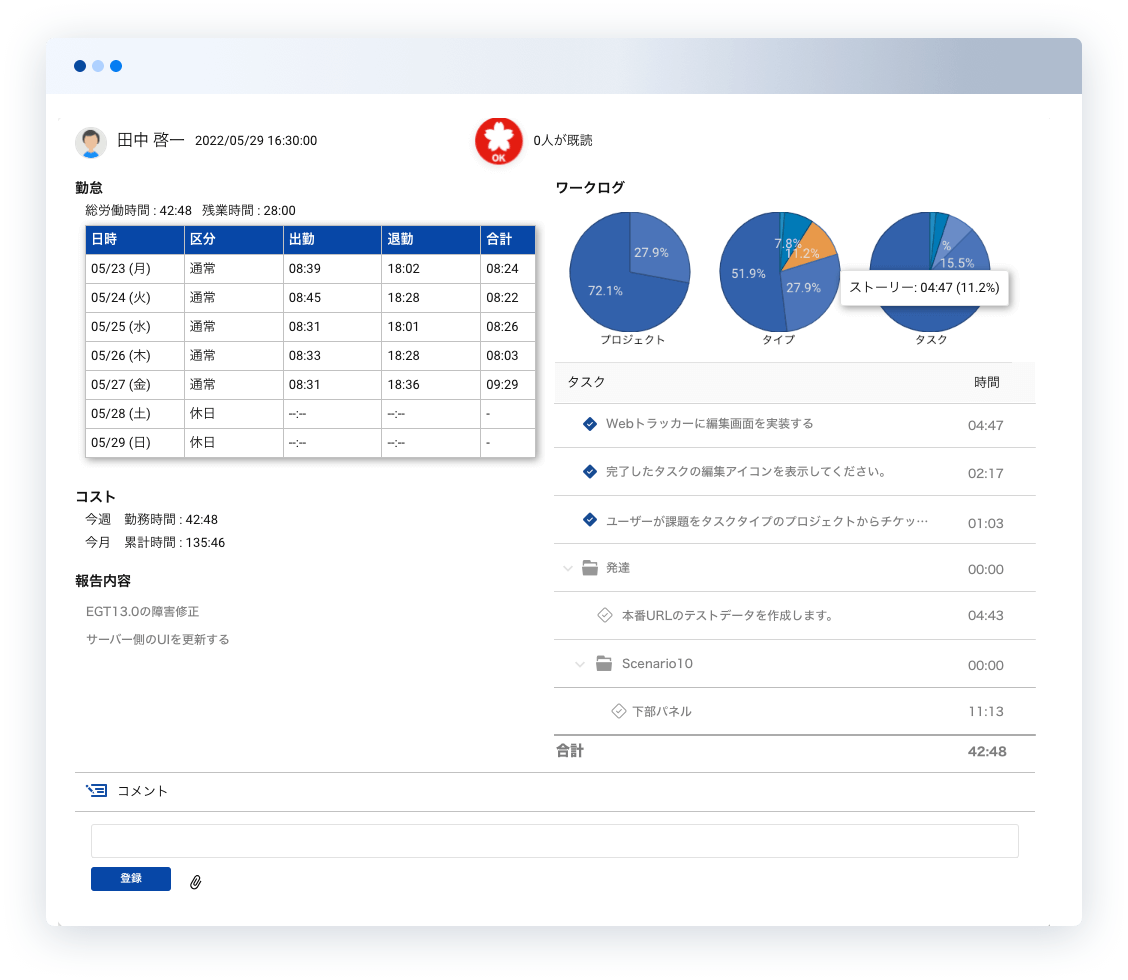Click the 発達 folder icon
This screenshot has width=1128, height=980.
(590, 568)
